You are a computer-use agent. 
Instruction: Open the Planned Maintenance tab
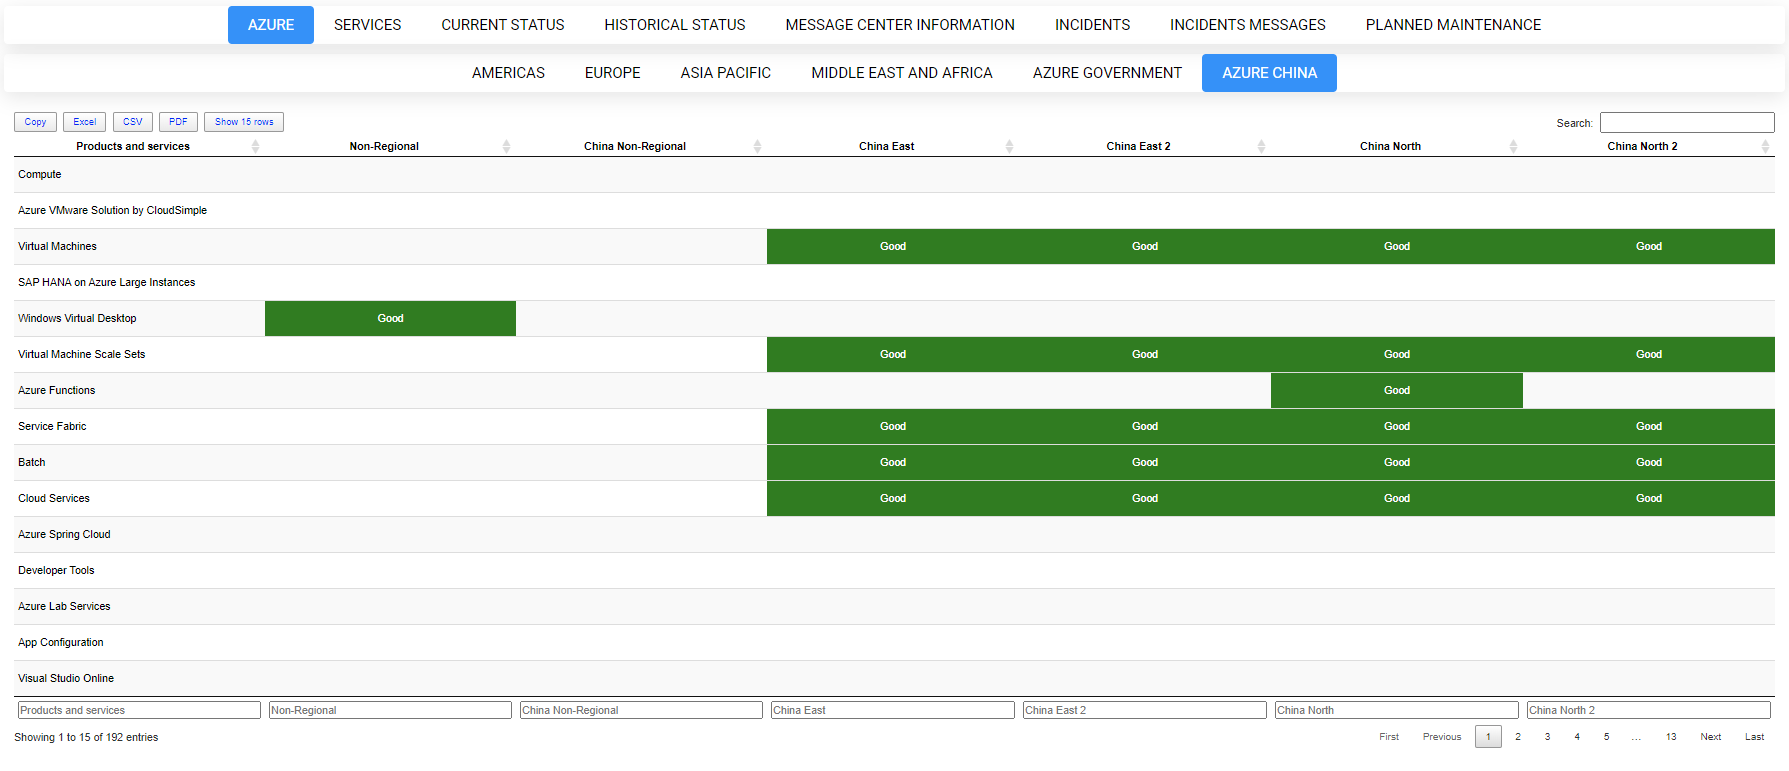tap(1452, 25)
